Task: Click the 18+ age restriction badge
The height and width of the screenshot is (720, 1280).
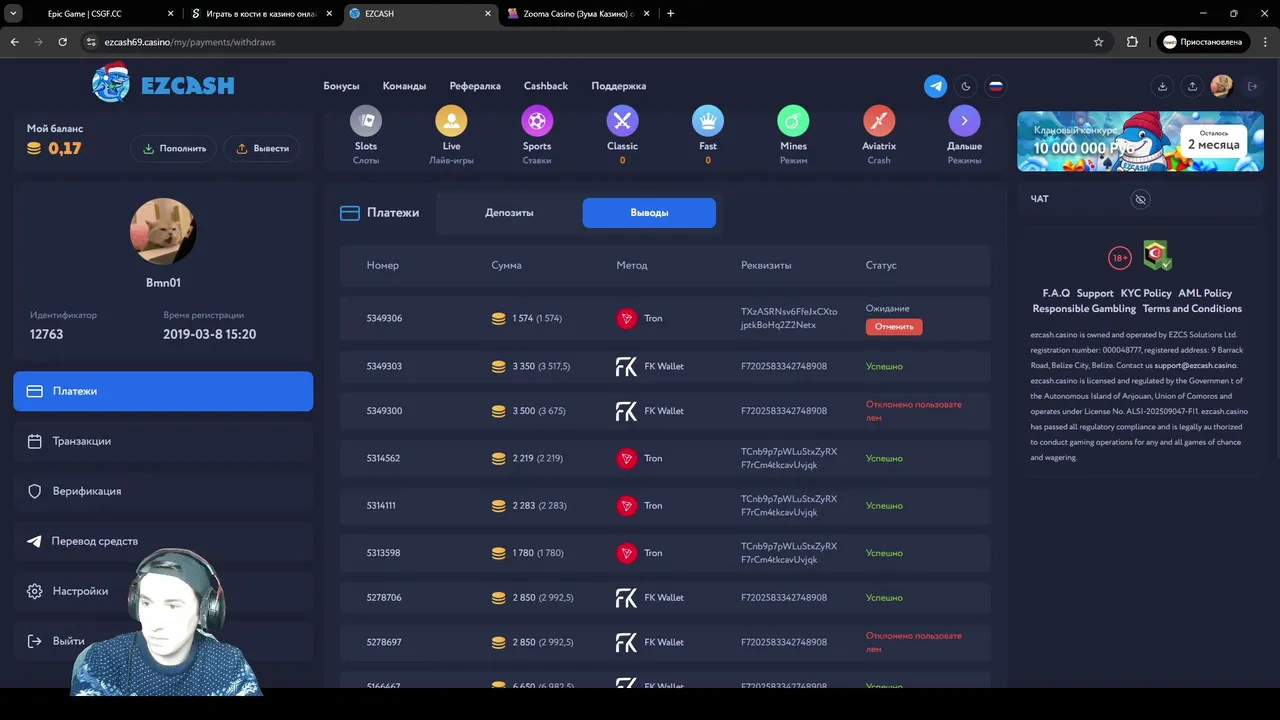Action: [x=1120, y=258]
